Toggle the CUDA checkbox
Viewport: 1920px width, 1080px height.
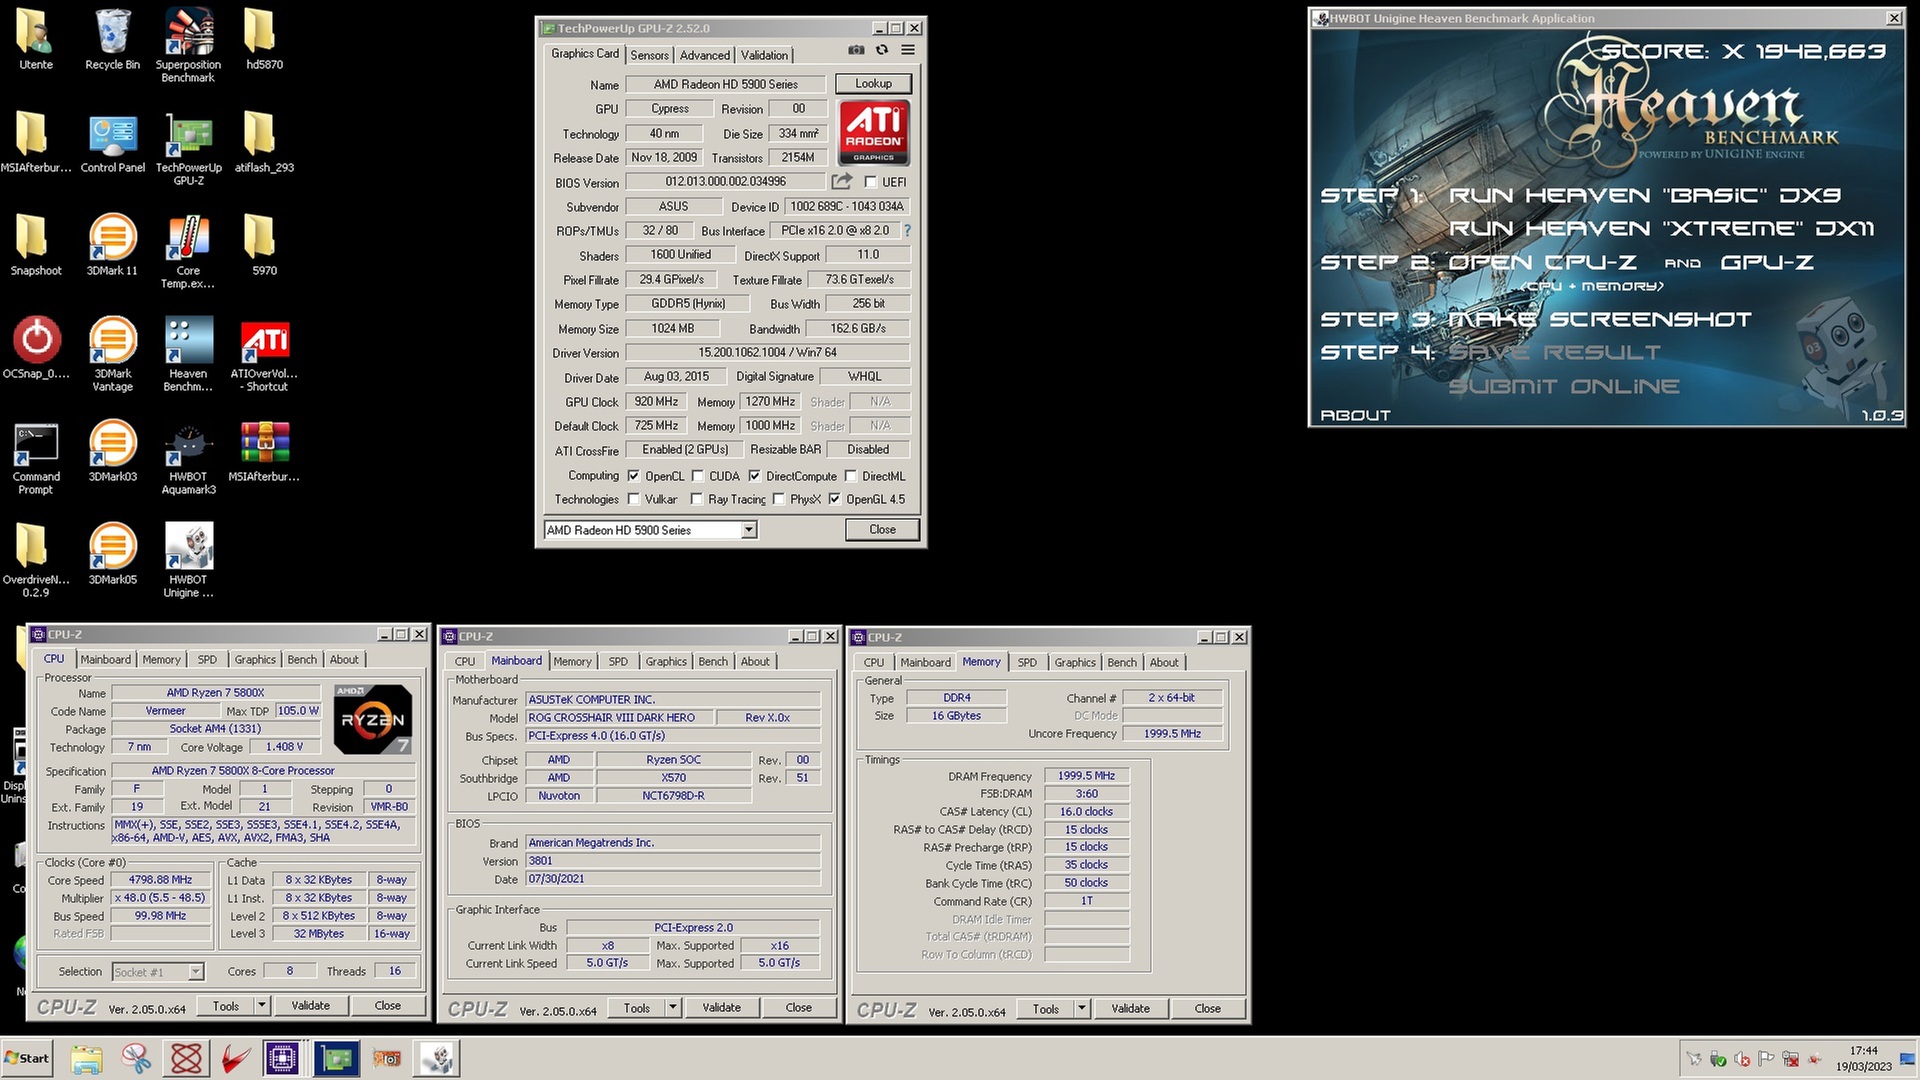tap(698, 476)
